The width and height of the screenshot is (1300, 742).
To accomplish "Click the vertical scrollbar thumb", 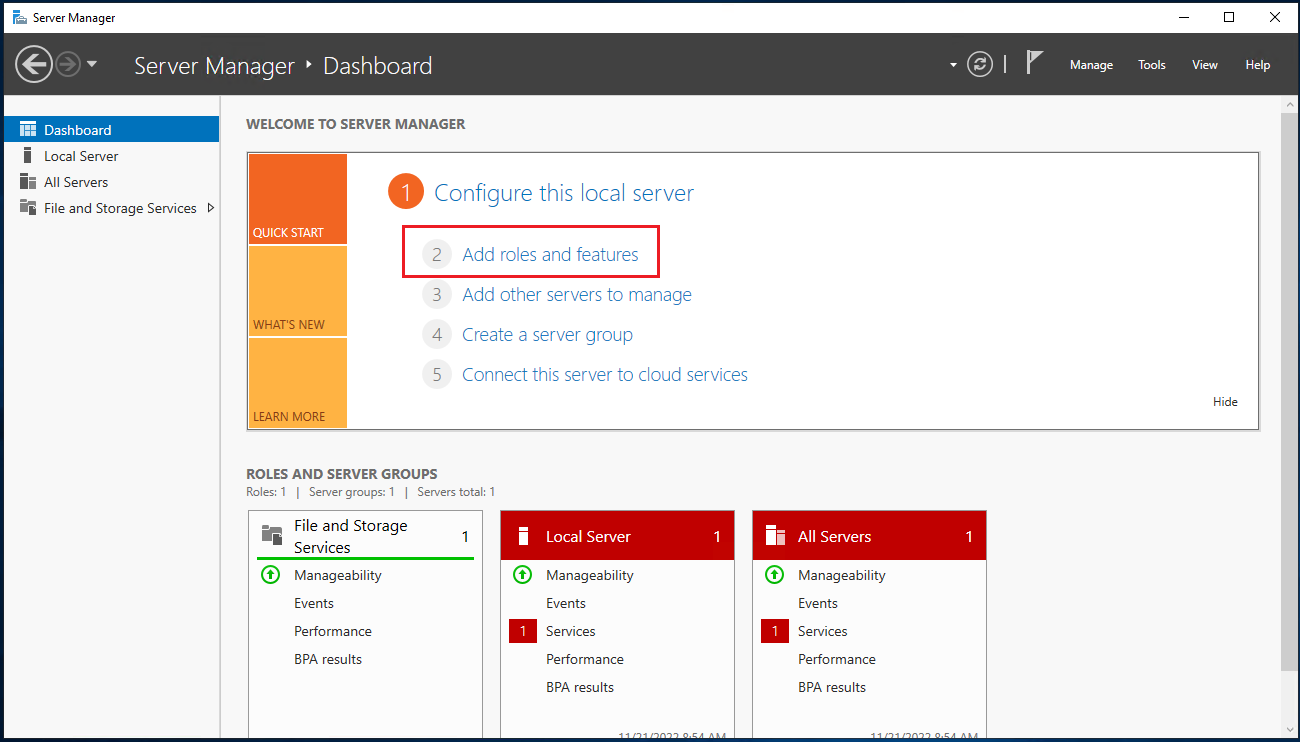I will tap(1288, 390).
